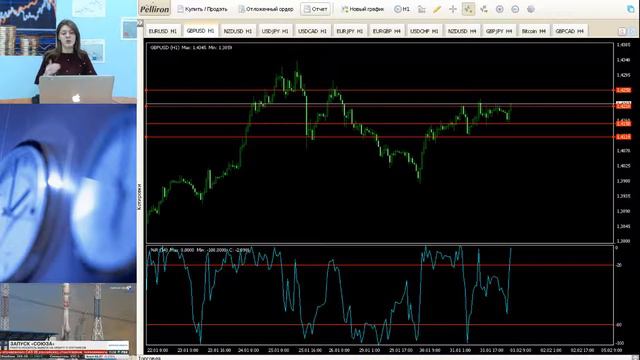The height and width of the screenshot is (360, 640).
Task: Click the rightmost small icon beside the tabs
Action: point(632,31)
